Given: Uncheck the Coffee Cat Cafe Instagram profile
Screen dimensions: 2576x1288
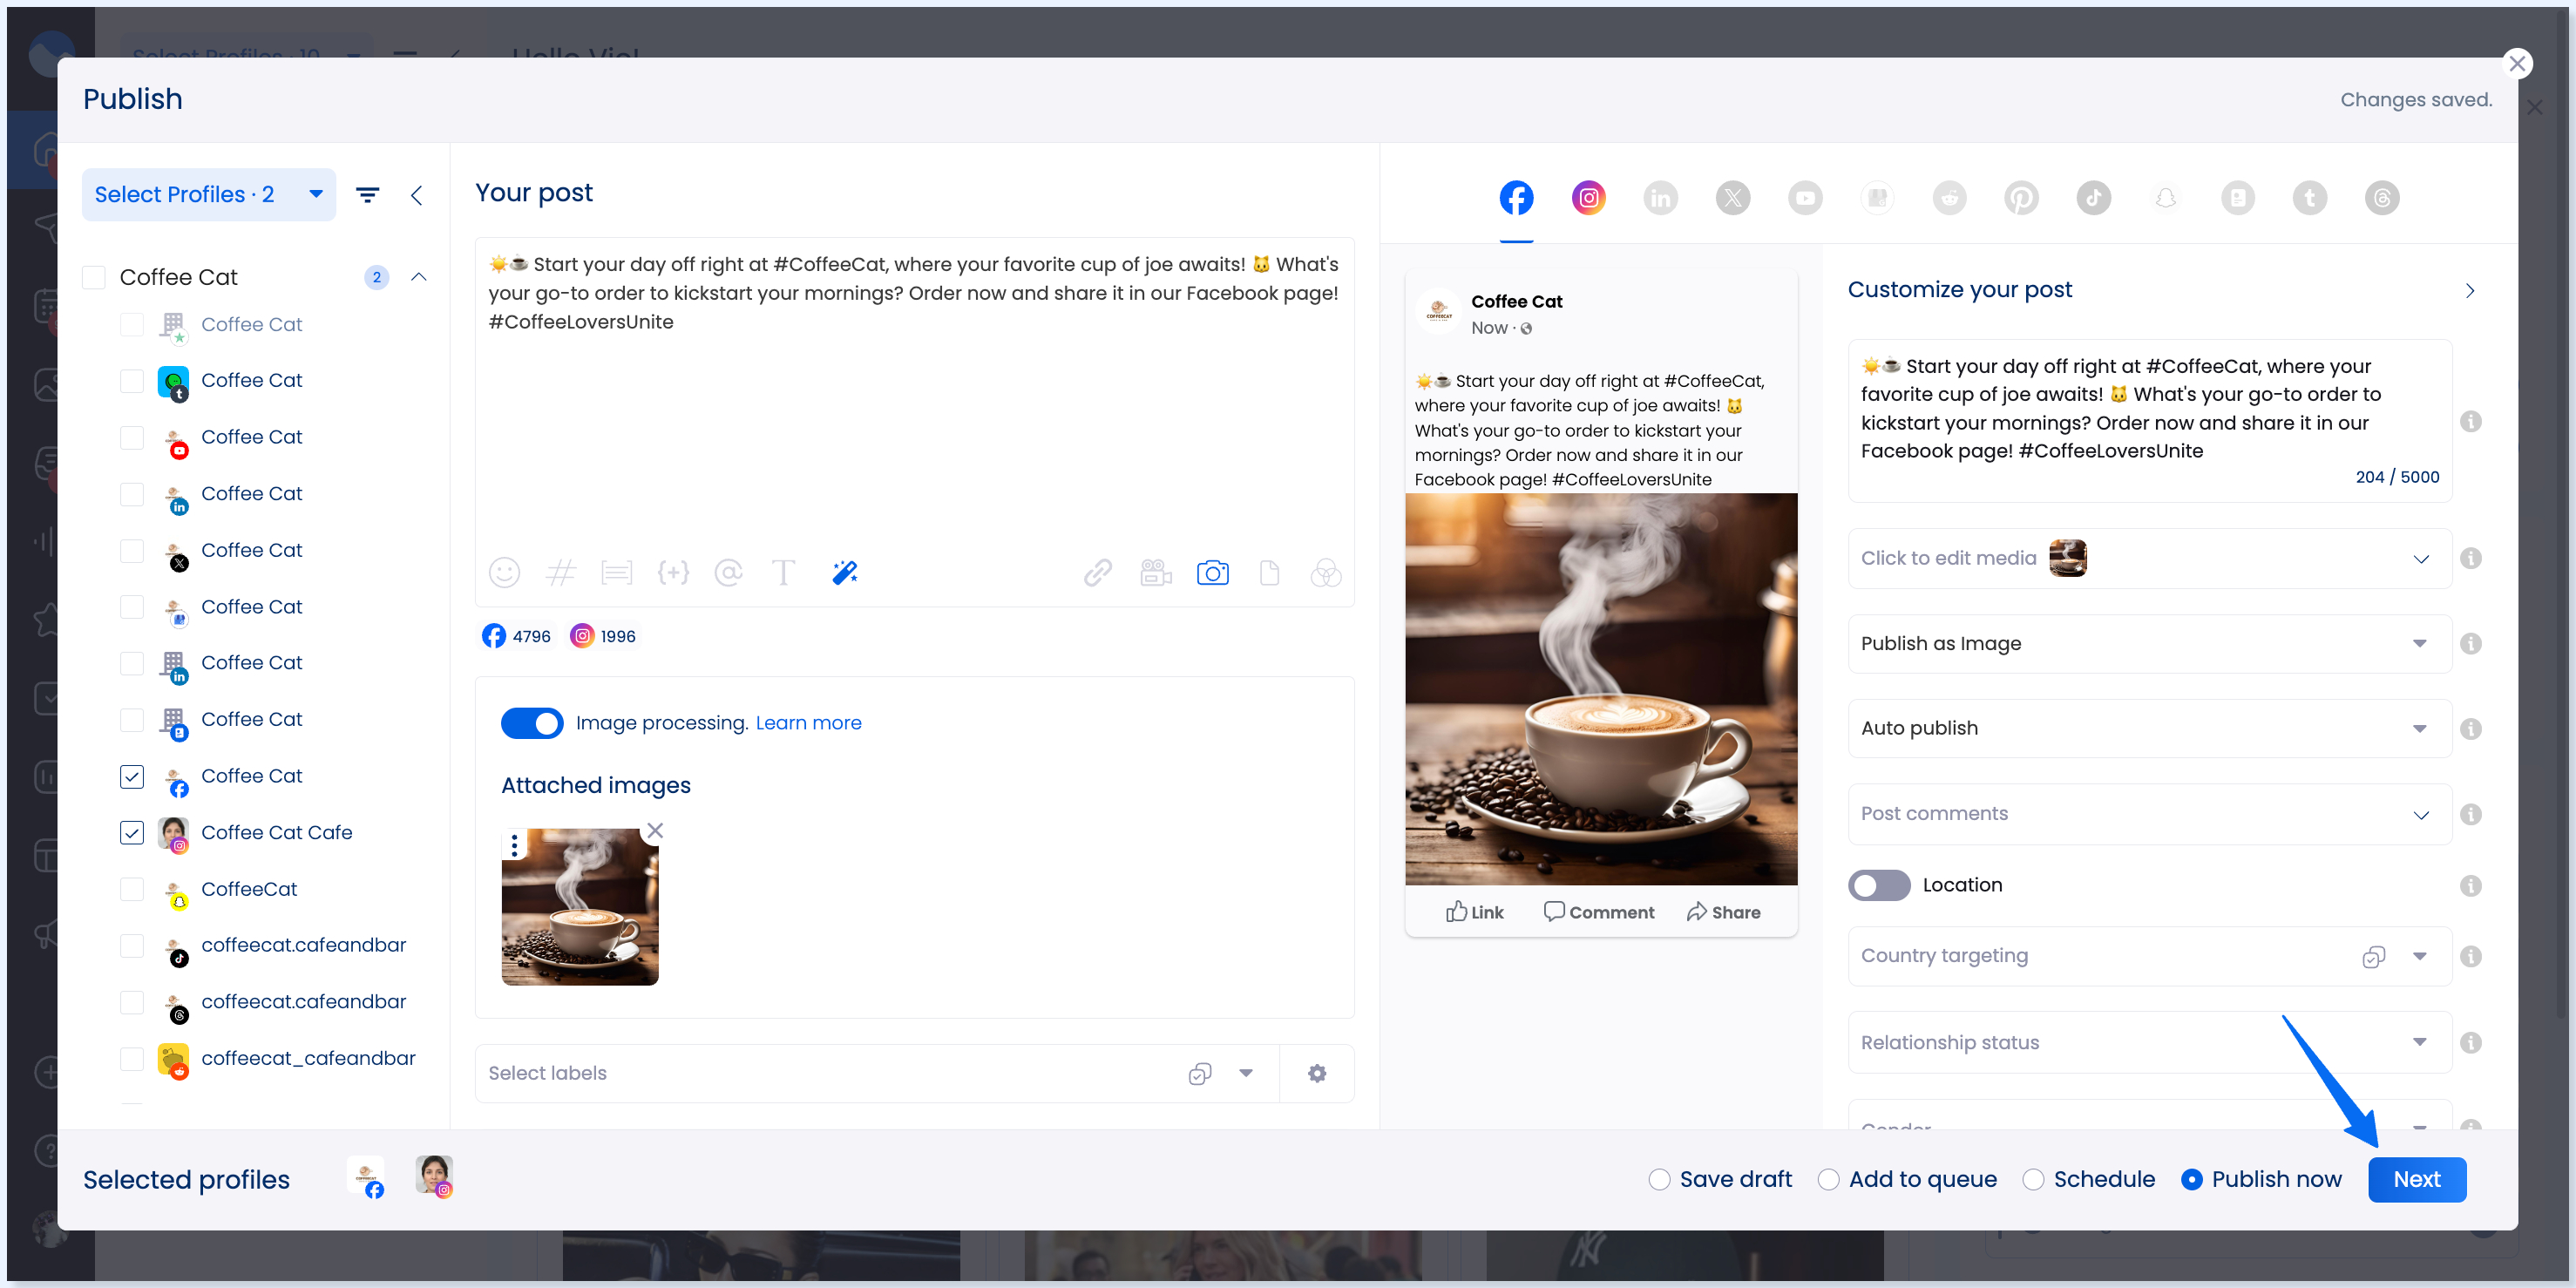Looking at the screenshot, I should pos(132,833).
